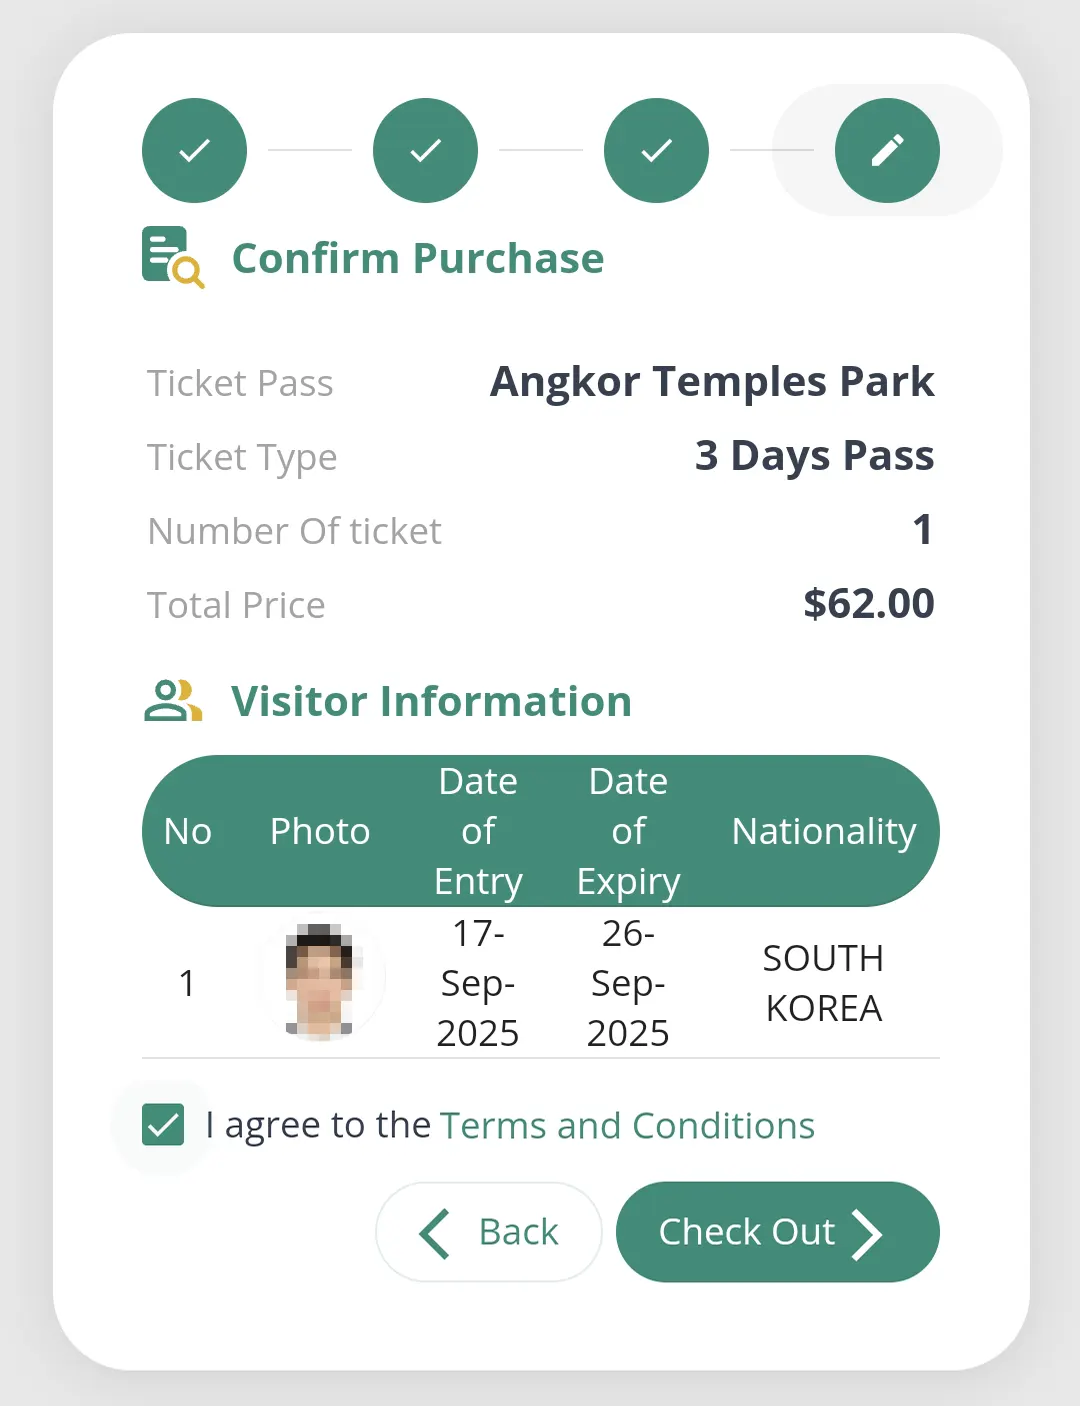Click the Visitor Information people icon

click(x=173, y=701)
